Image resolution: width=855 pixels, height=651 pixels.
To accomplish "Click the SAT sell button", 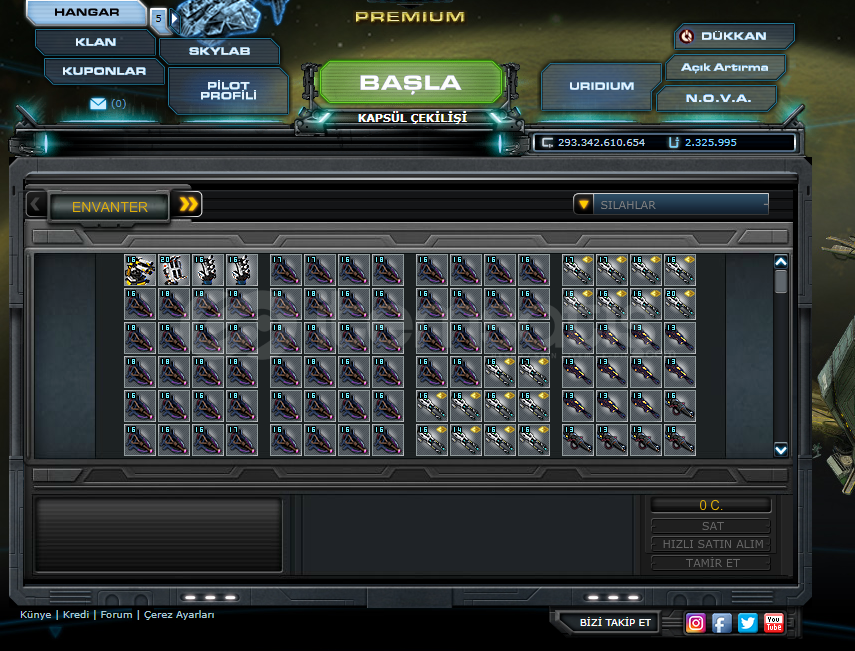I will [x=711, y=526].
